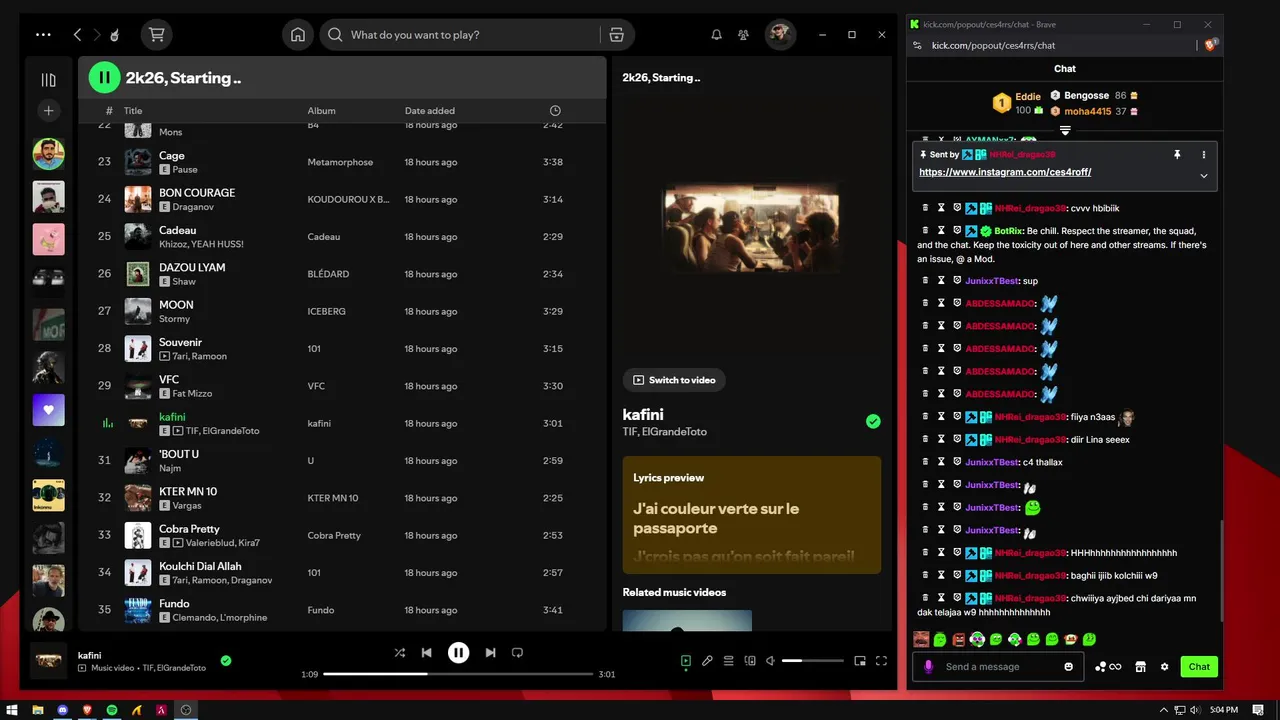Open OBS from the taskbar
The image size is (1280, 720).
(186, 709)
